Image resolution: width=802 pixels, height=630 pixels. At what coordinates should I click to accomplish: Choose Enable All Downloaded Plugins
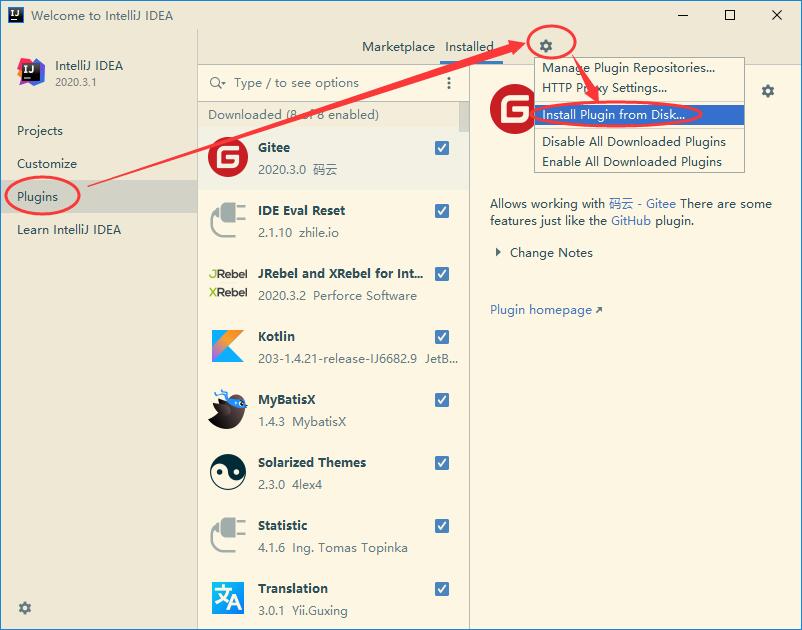tap(639, 162)
